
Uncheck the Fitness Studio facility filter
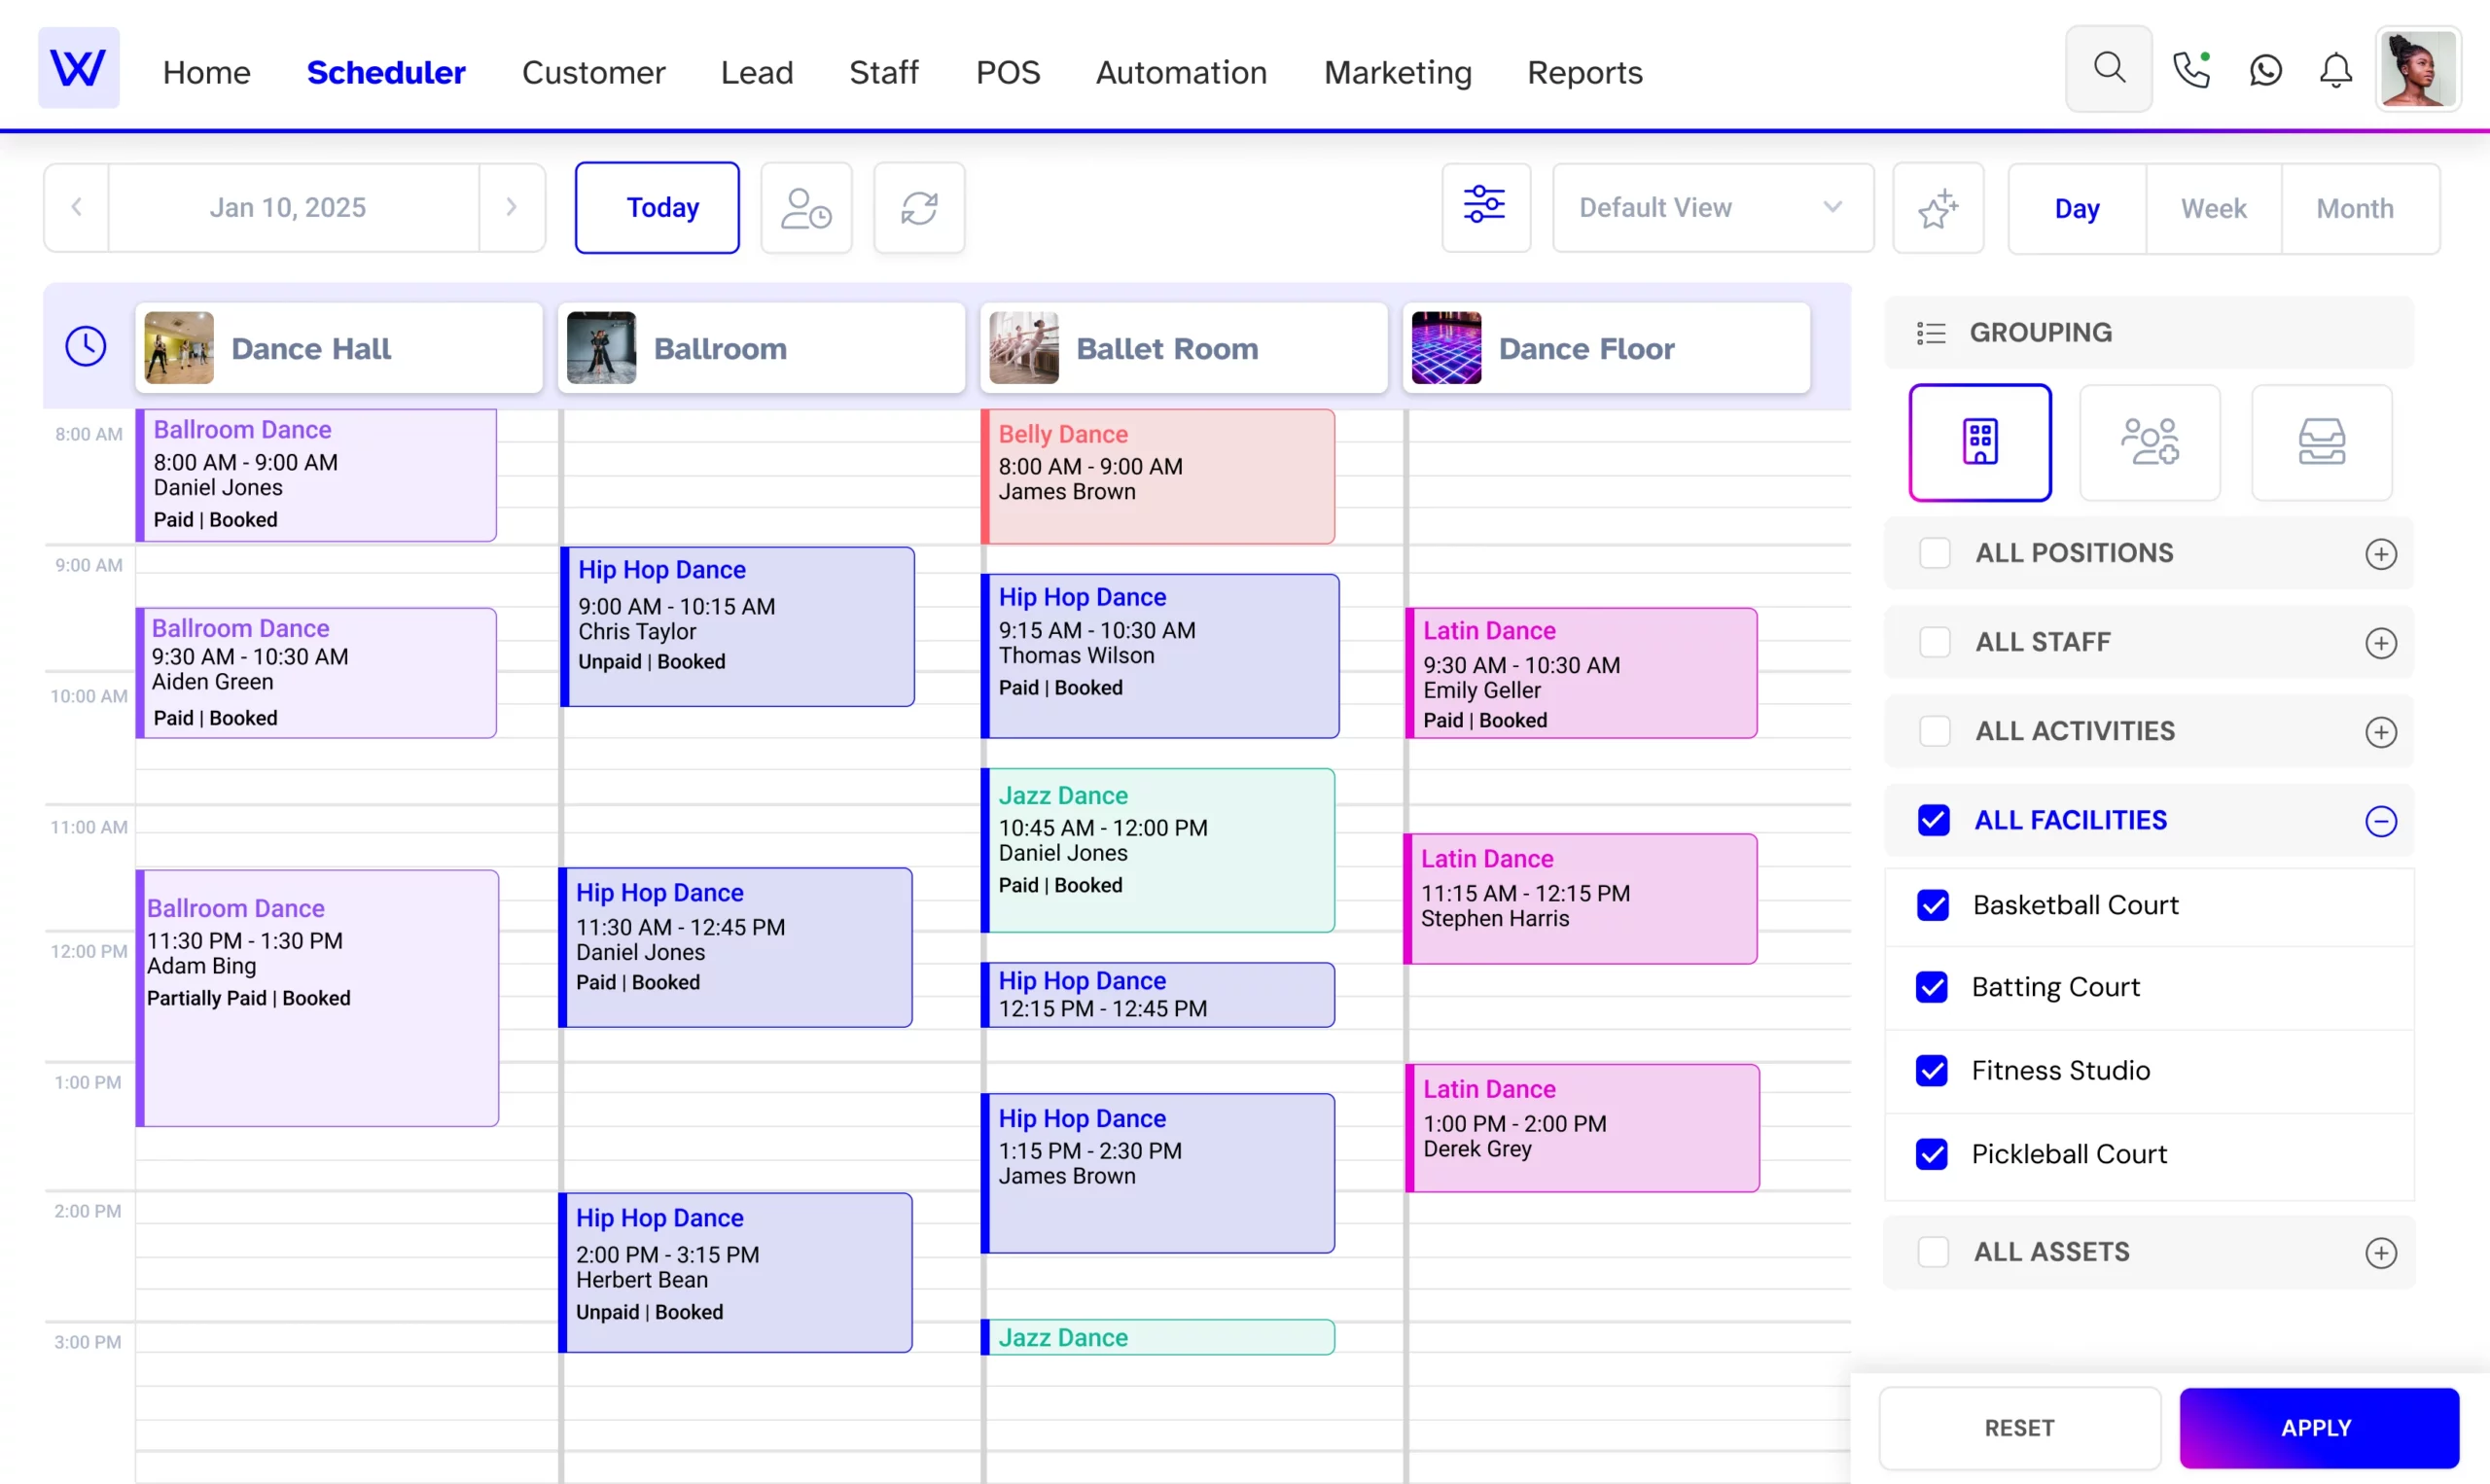coord(1932,1069)
